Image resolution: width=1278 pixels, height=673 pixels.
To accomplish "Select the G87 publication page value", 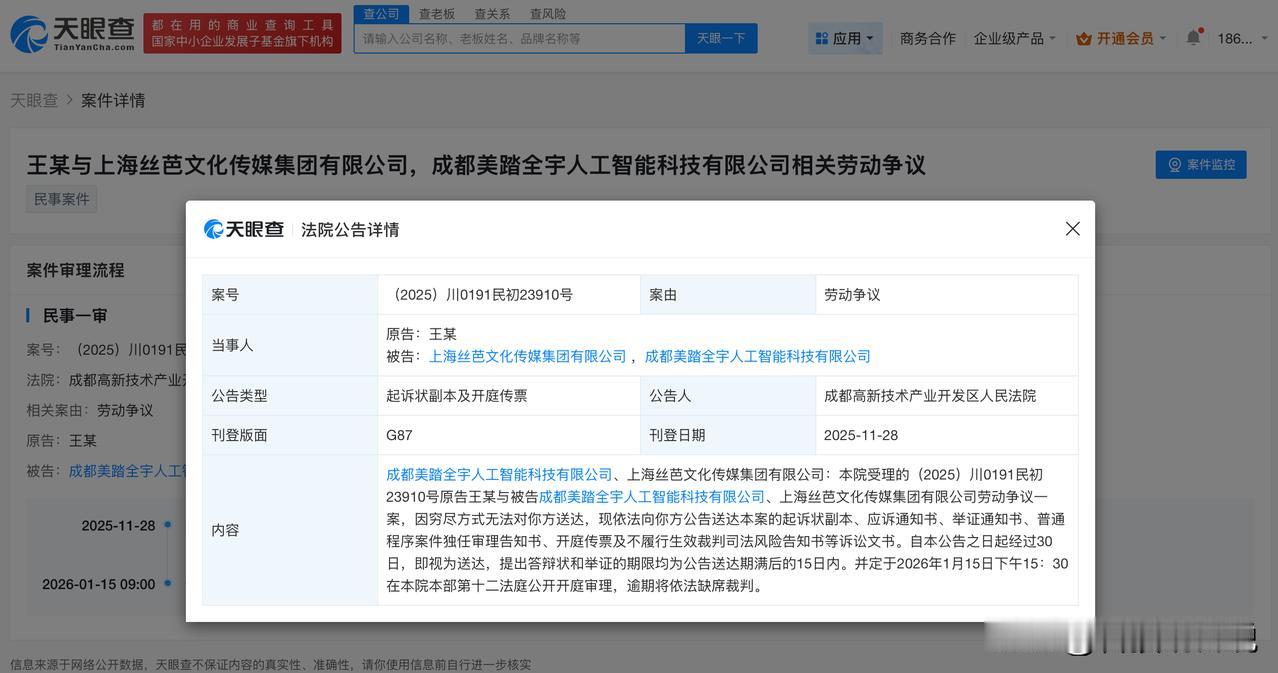I will tap(399, 436).
